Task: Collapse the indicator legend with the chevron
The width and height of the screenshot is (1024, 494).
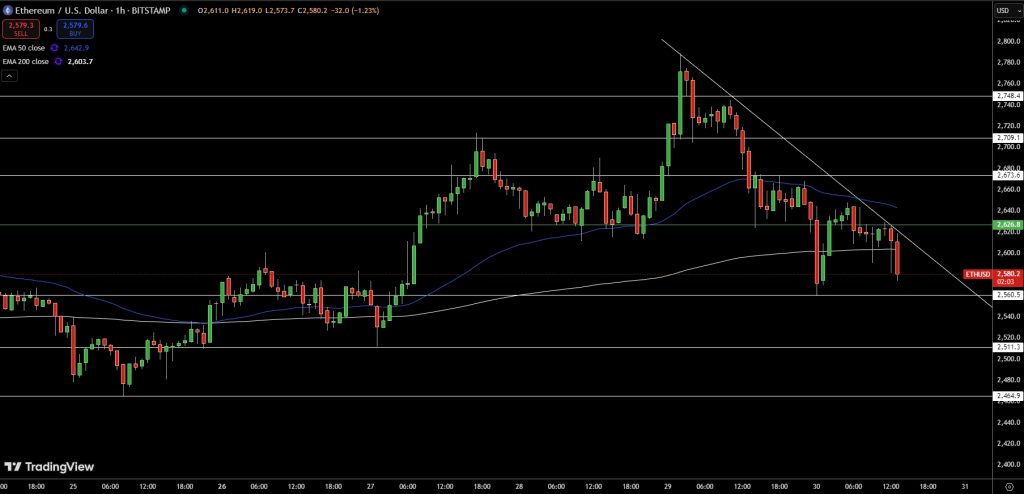Action: point(9,76)
